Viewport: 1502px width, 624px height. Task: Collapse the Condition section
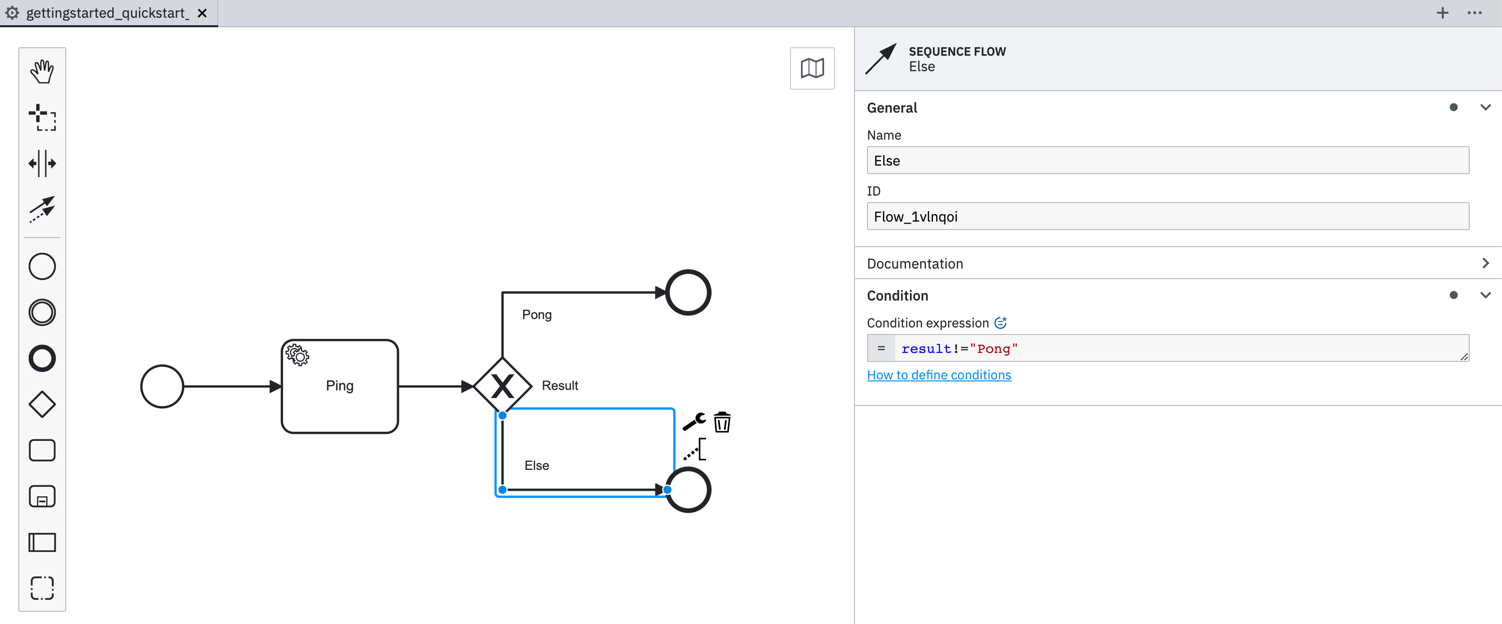point(1485,295)
